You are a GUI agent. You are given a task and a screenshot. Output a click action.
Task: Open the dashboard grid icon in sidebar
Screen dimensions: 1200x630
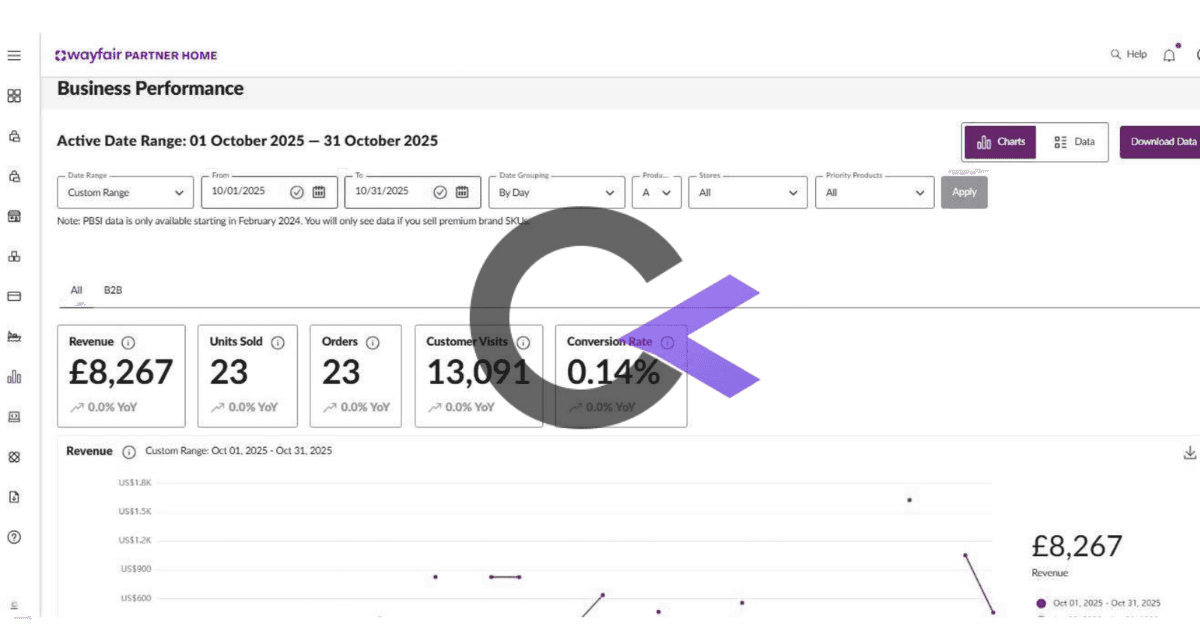pos(14,96)
